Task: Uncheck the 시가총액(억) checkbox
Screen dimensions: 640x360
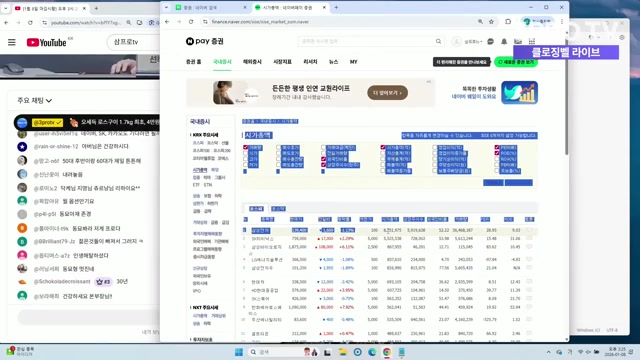Action: (383, 147)
